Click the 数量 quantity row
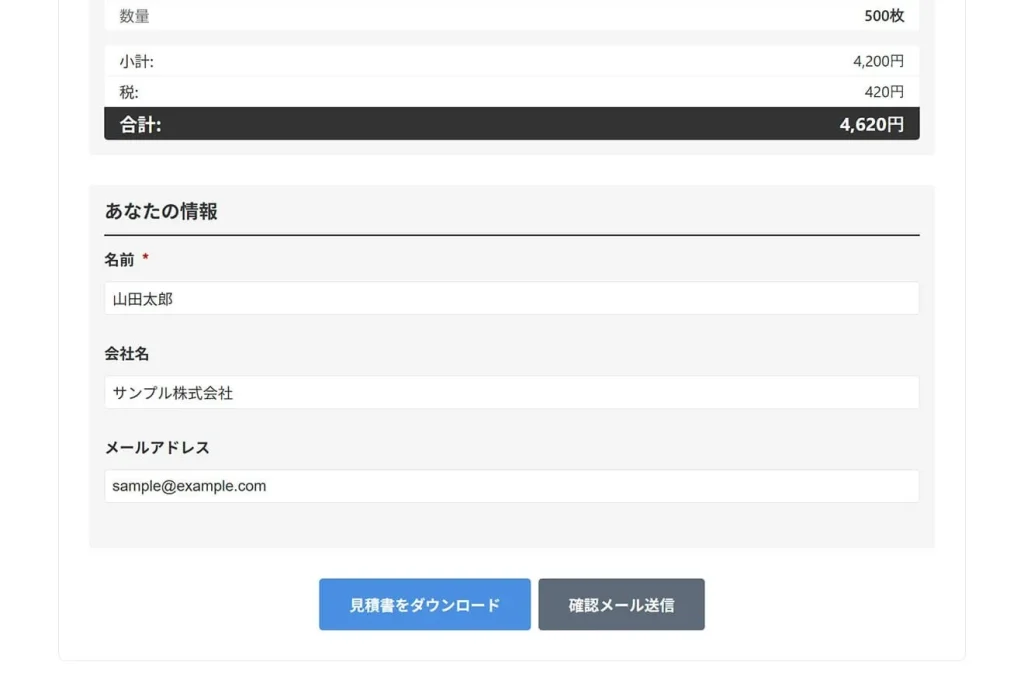This screenshot has height=683, width=1024. pos(512,16)
